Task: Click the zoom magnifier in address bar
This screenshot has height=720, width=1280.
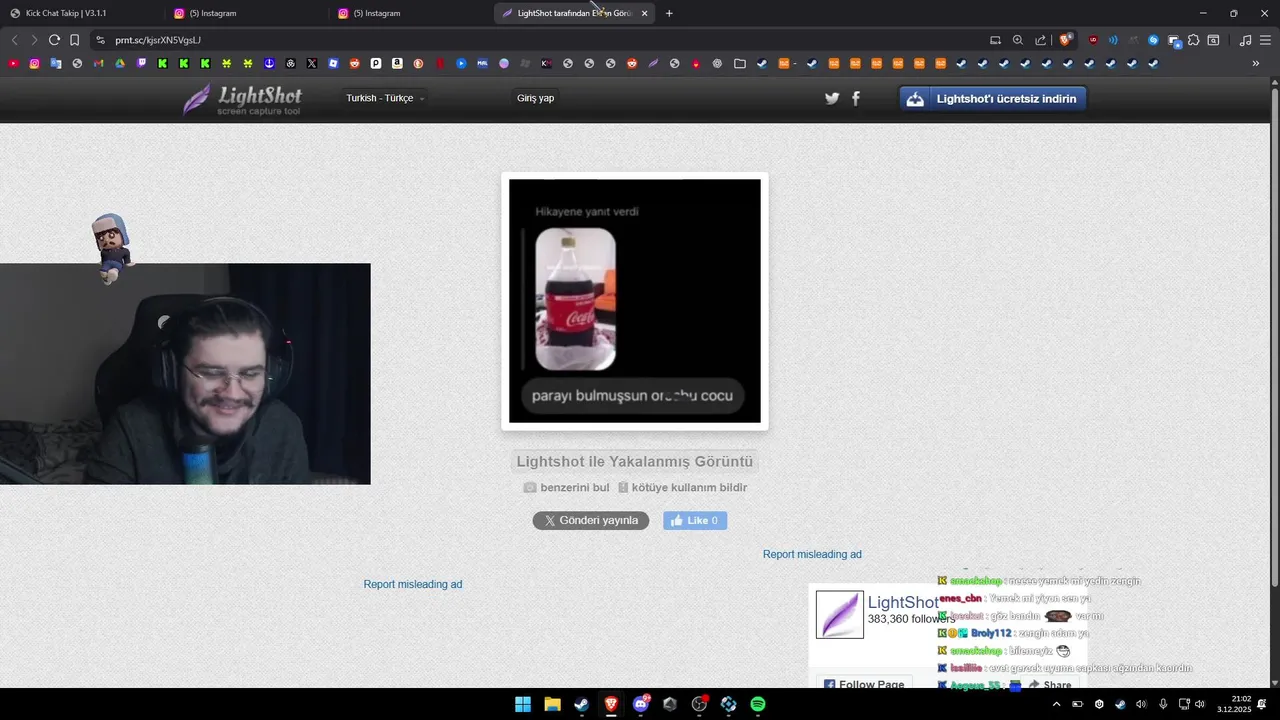Action: tap(1018, 40)
